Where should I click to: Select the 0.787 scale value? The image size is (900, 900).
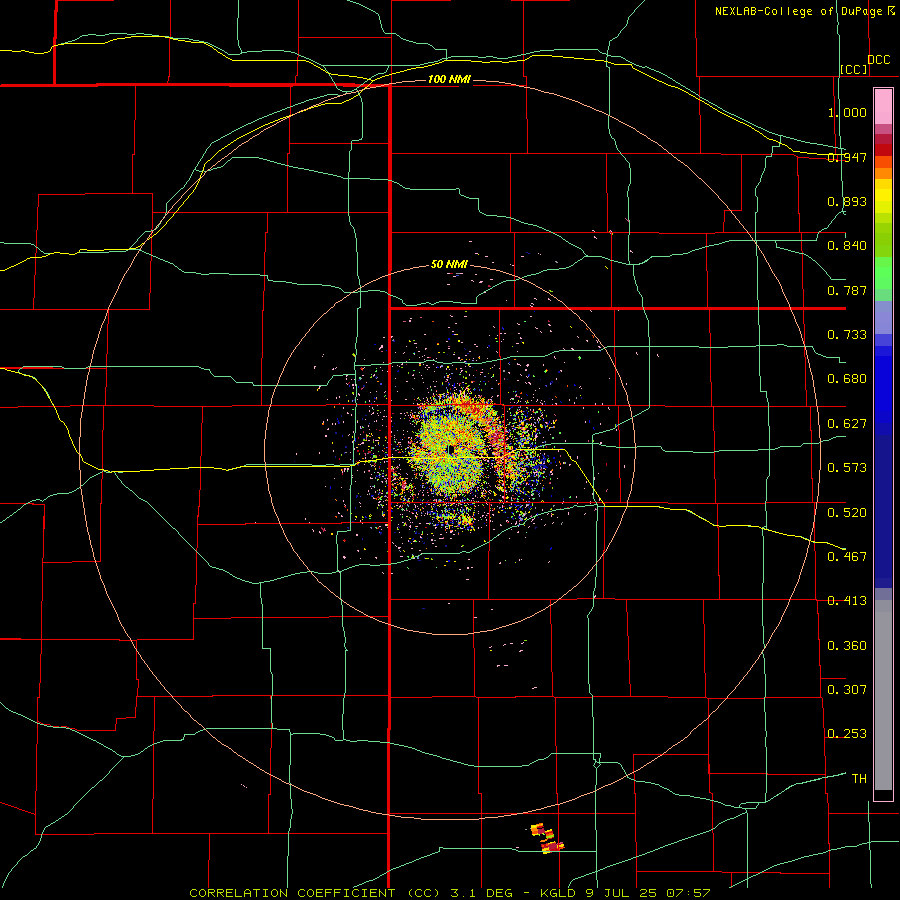(x=847, y=290)
